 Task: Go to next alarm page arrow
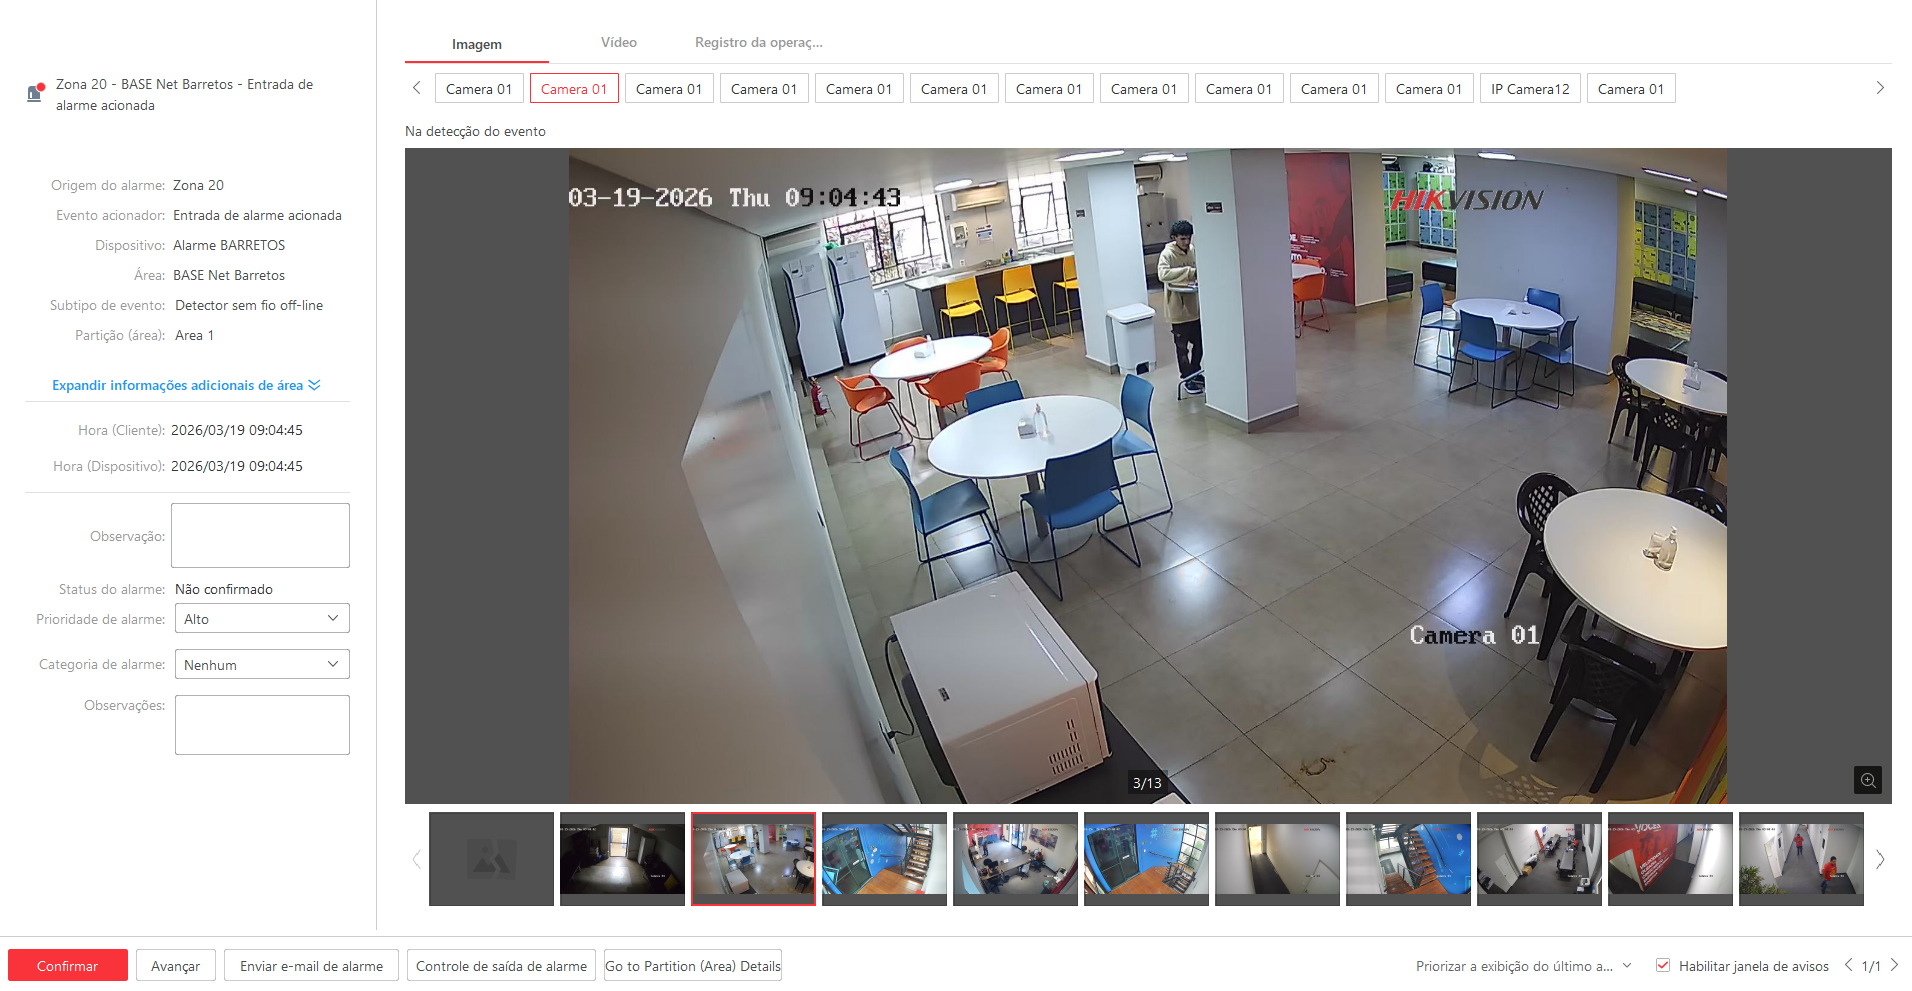pos(1893,965)
